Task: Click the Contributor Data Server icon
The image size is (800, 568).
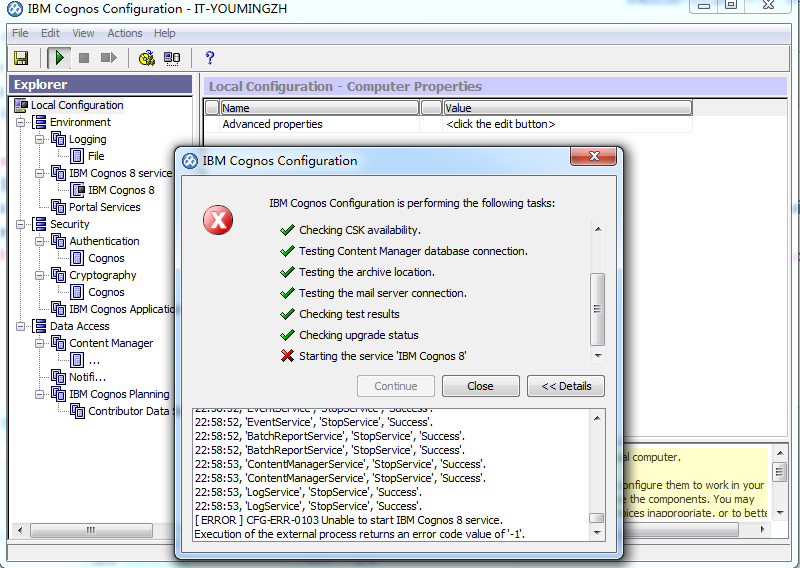Action: (x=78, y=411)
